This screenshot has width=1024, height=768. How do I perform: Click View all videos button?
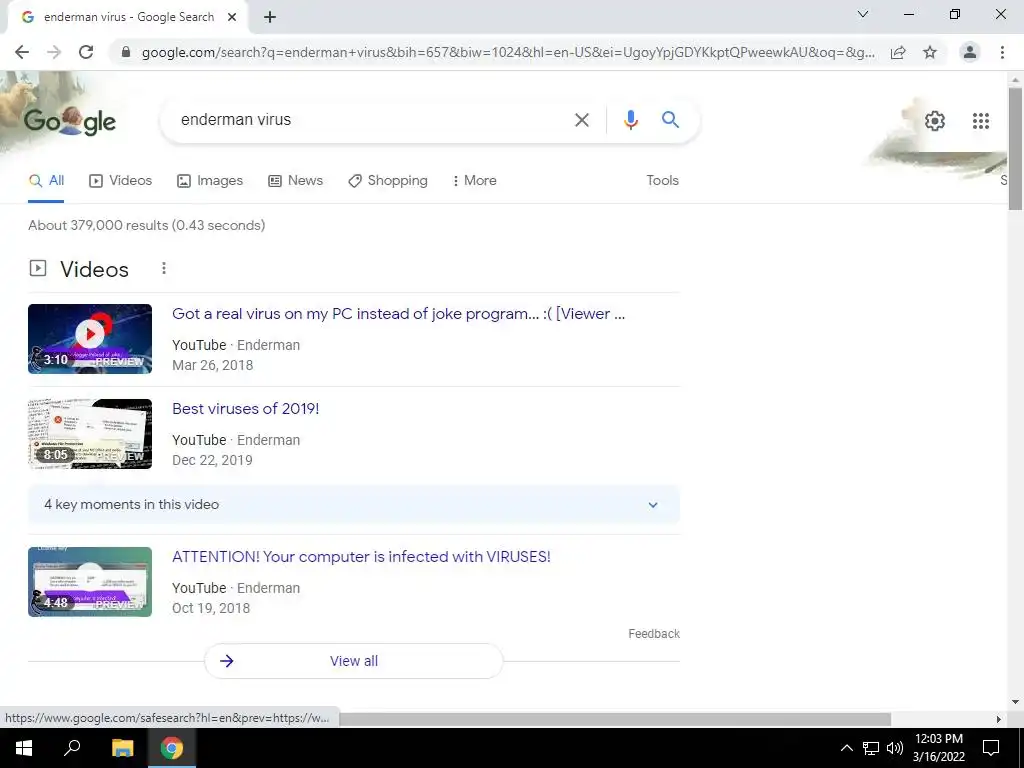(354, 661)
